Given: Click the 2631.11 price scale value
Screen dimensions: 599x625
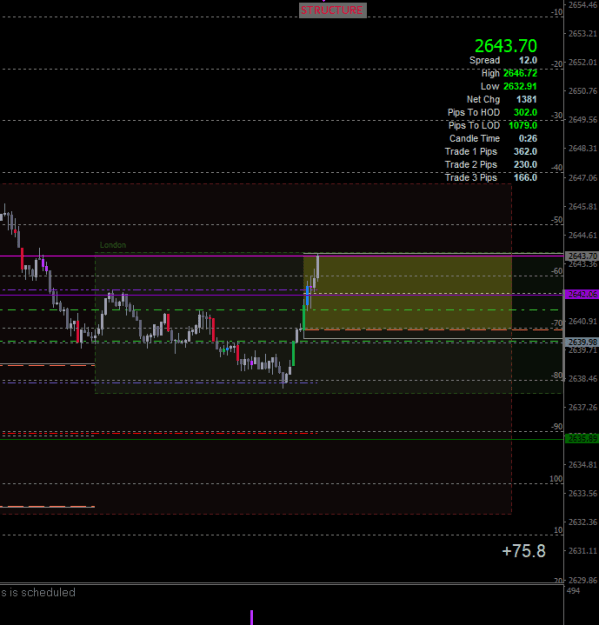Looking at the screenshot, I should (x=583, y=551).
